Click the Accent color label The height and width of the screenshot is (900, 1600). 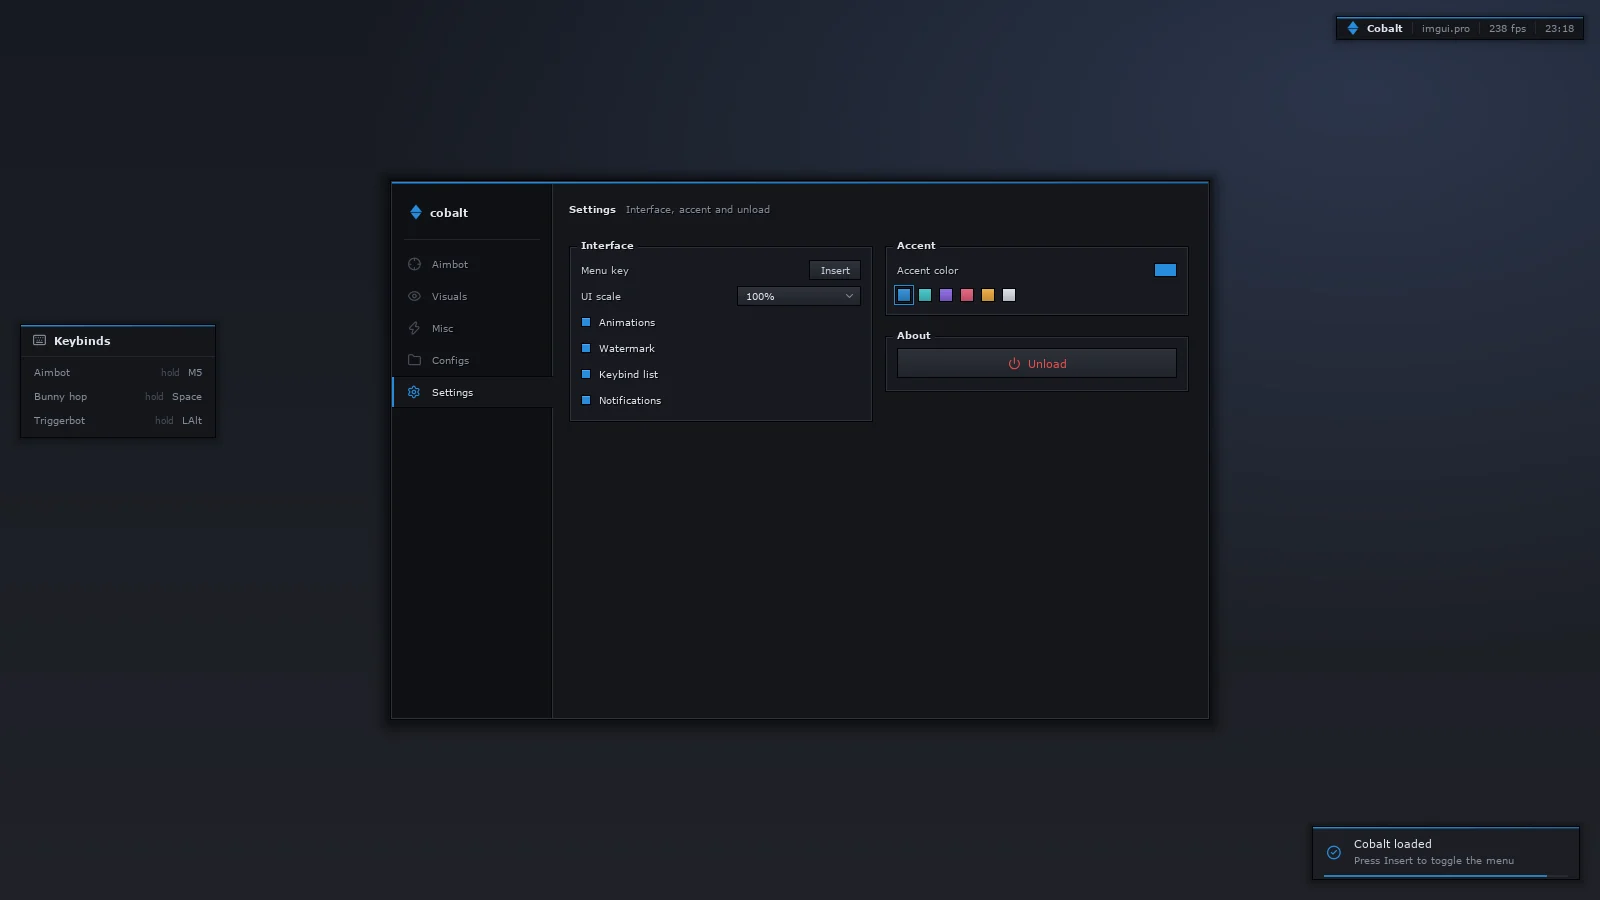927,270
